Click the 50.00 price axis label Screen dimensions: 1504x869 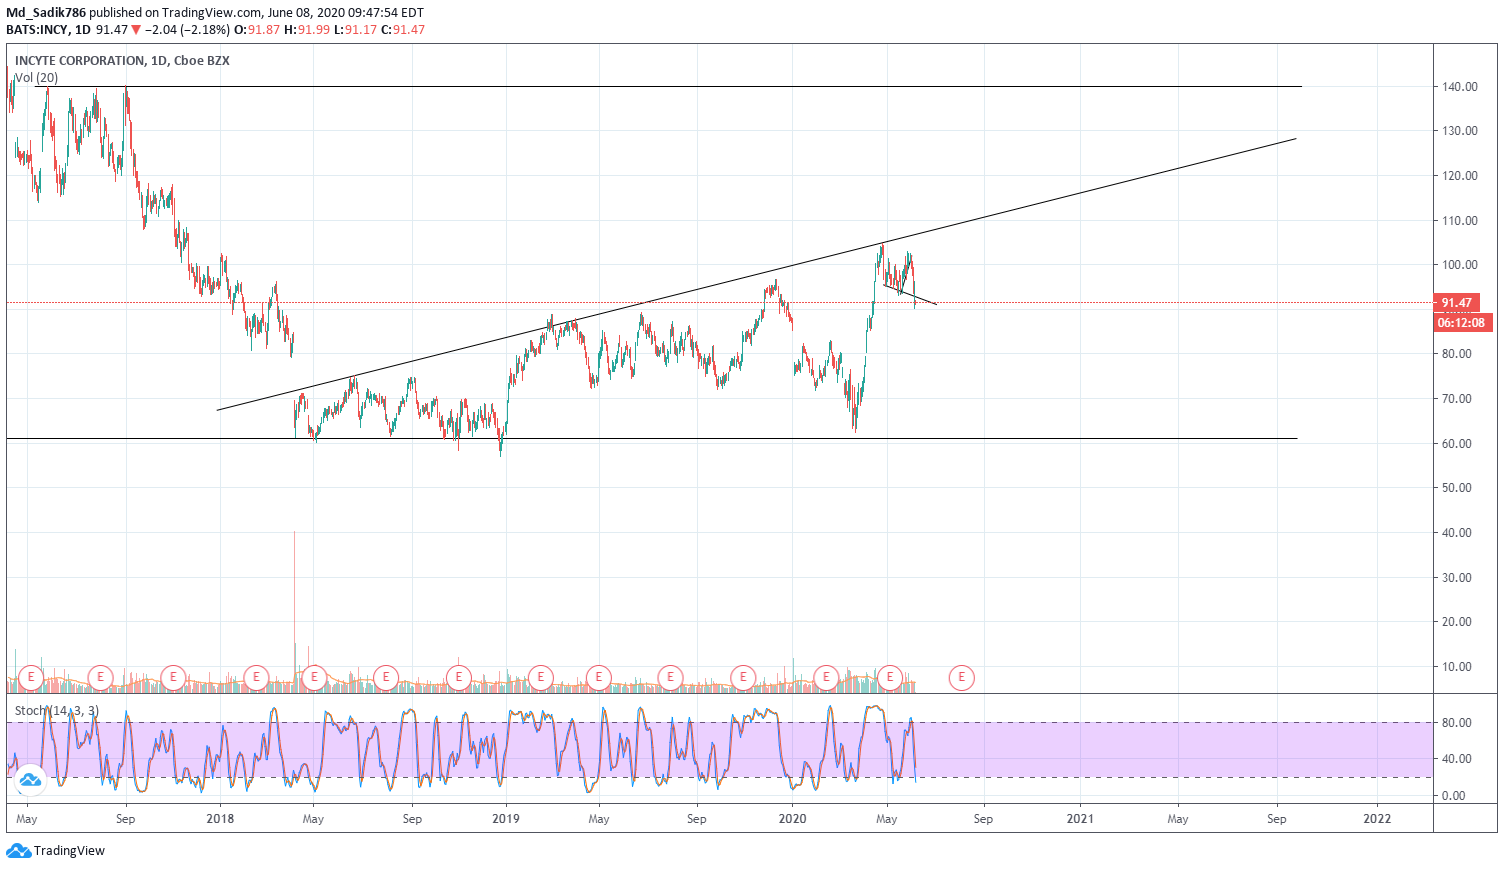pyautogui.click(x=1457, y=488)
